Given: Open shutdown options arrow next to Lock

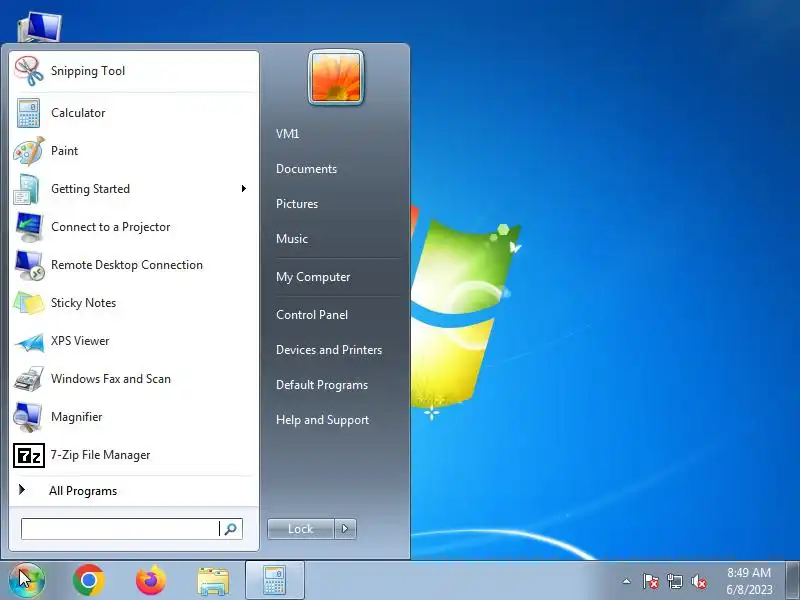Looking at the screenshot, I should click(x=345, y=529).
